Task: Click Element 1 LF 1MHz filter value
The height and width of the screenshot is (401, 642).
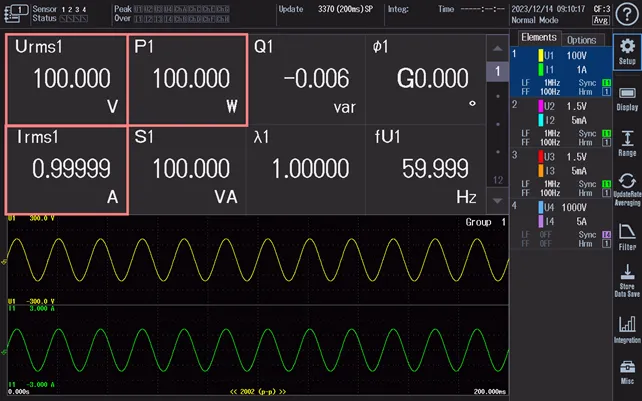Action: point(552,83)
